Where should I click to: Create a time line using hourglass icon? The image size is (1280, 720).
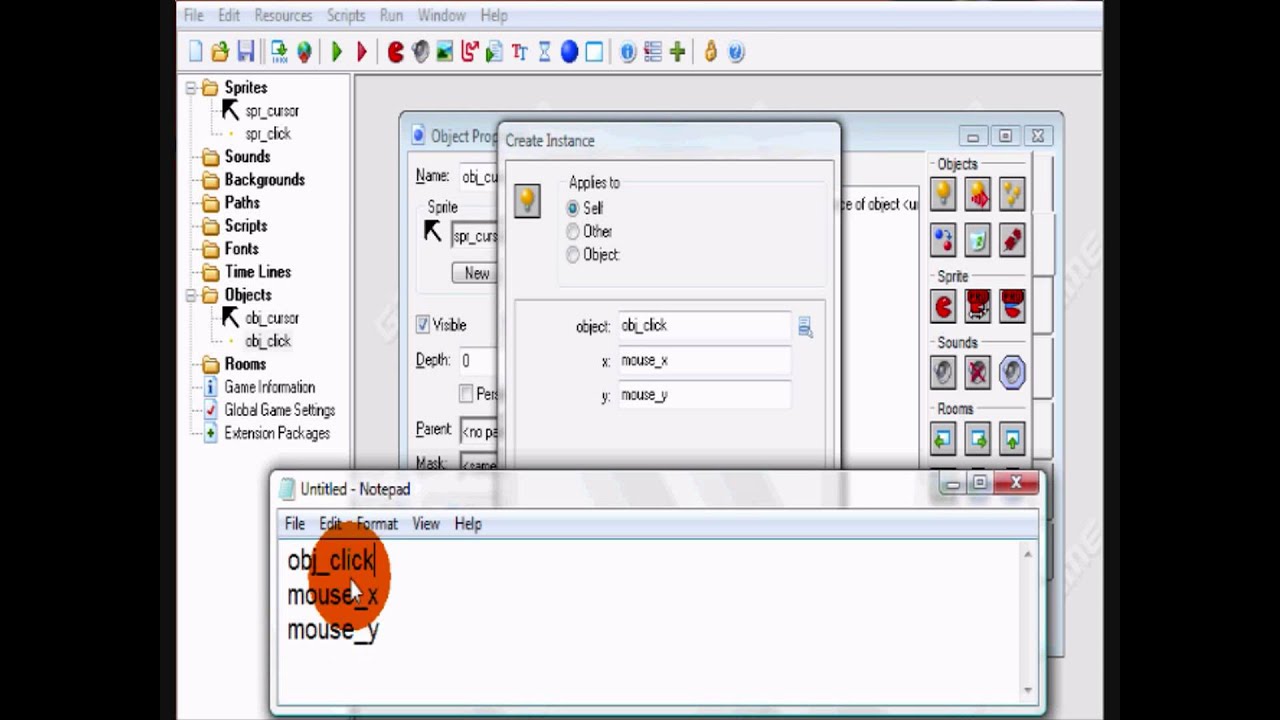tap(544, 52)
